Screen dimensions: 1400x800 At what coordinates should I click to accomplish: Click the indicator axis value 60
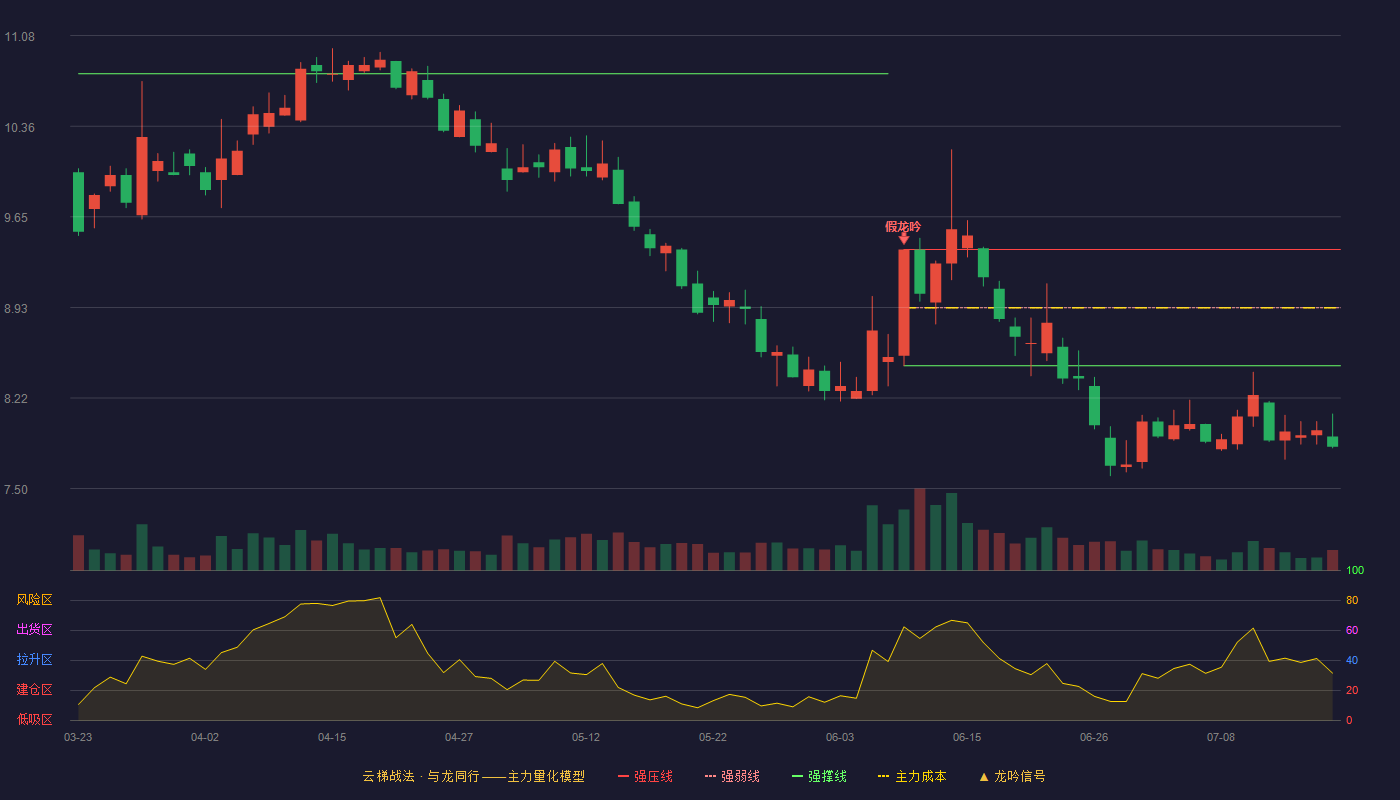pos(1352,630)
